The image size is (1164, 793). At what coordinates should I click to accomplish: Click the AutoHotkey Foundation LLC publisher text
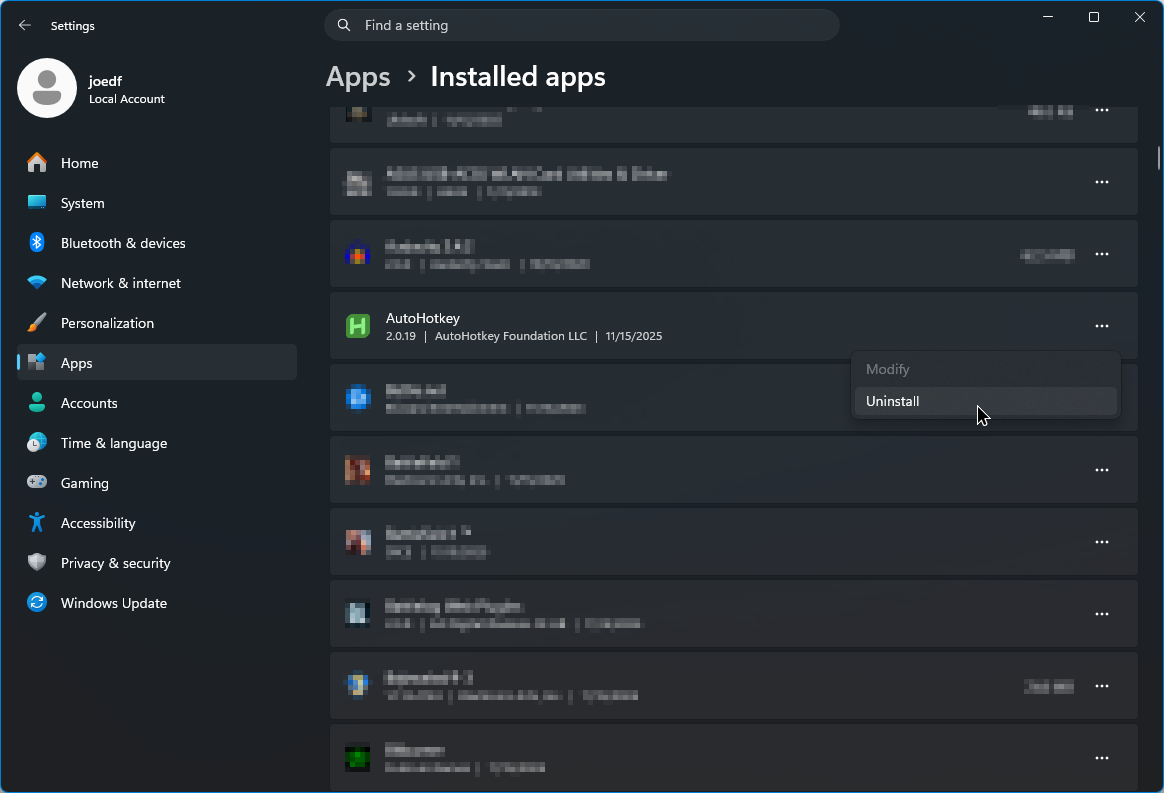click(x=511, y=336)
